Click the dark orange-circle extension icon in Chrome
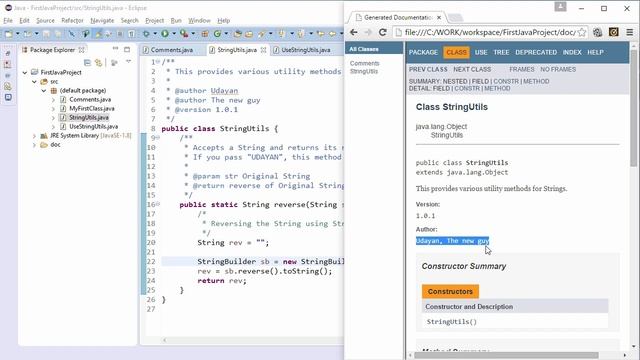The image size is (640, 360). pos(613,32)
